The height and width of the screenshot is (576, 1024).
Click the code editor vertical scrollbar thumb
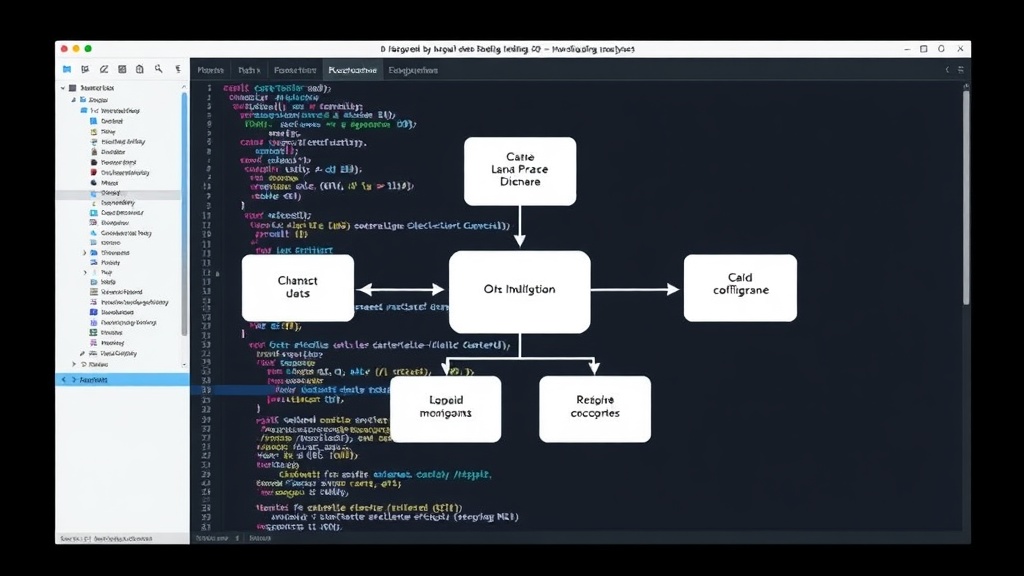(x=966, y=197)
